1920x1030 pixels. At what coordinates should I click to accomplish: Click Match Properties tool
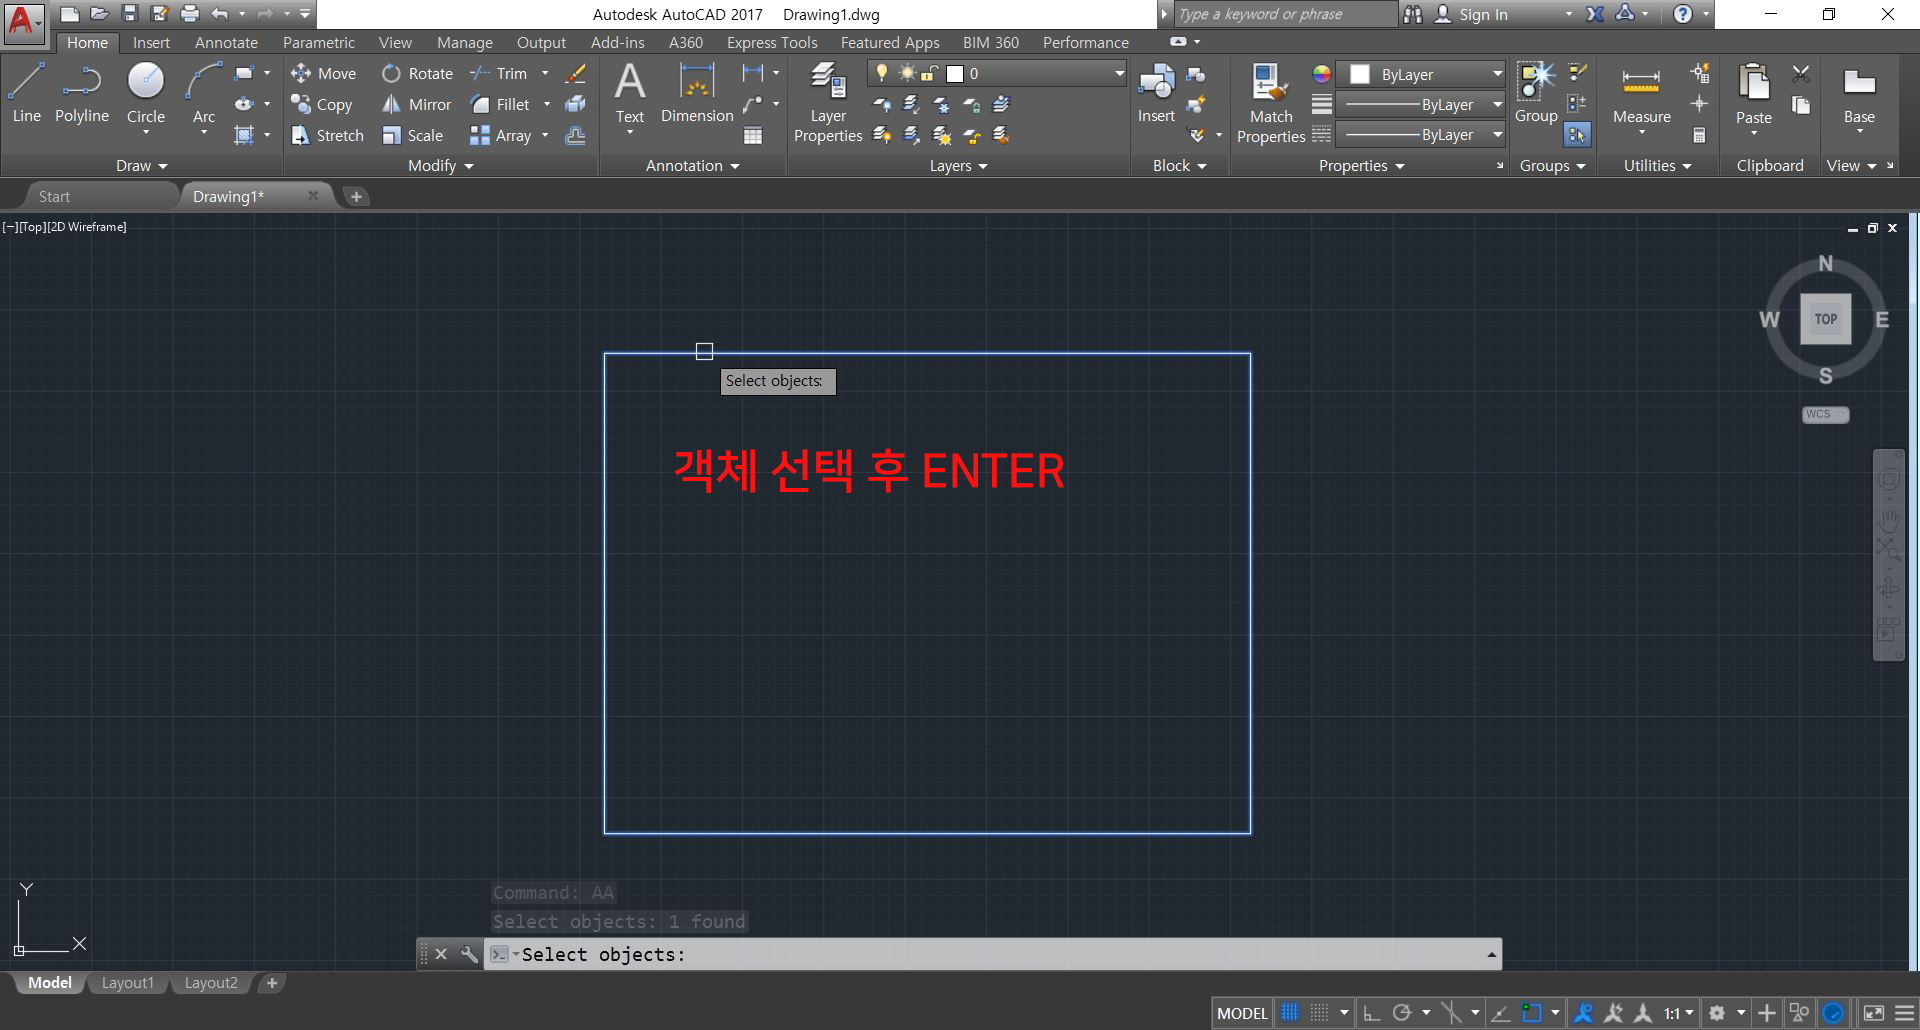(1271, 102)
